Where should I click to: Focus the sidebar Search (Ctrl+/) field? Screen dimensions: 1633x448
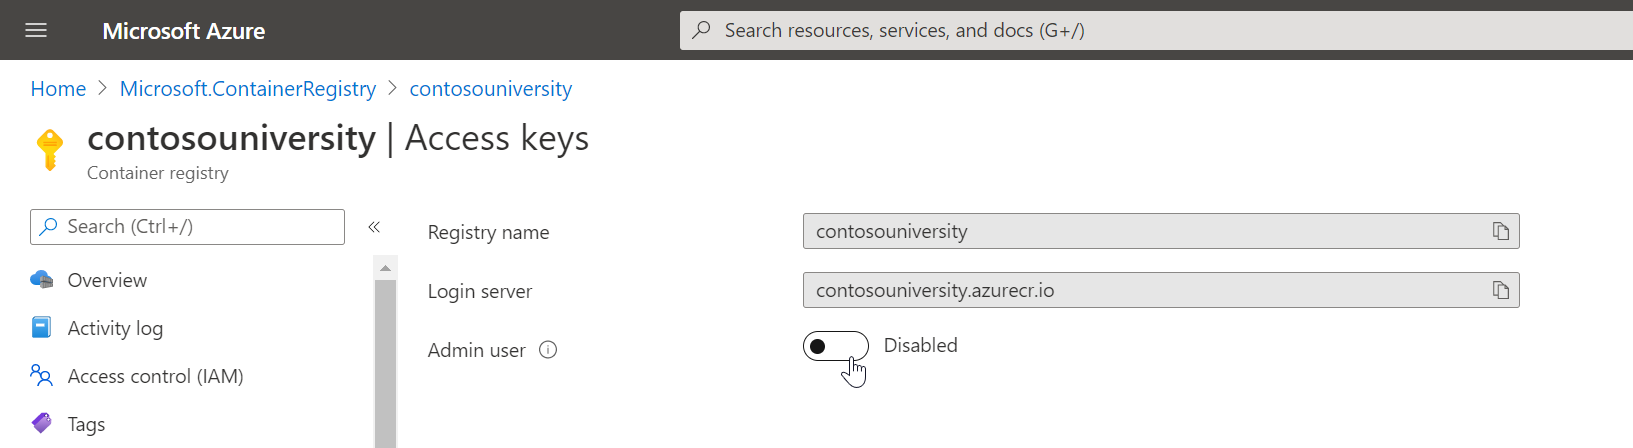tap(187, 227)
